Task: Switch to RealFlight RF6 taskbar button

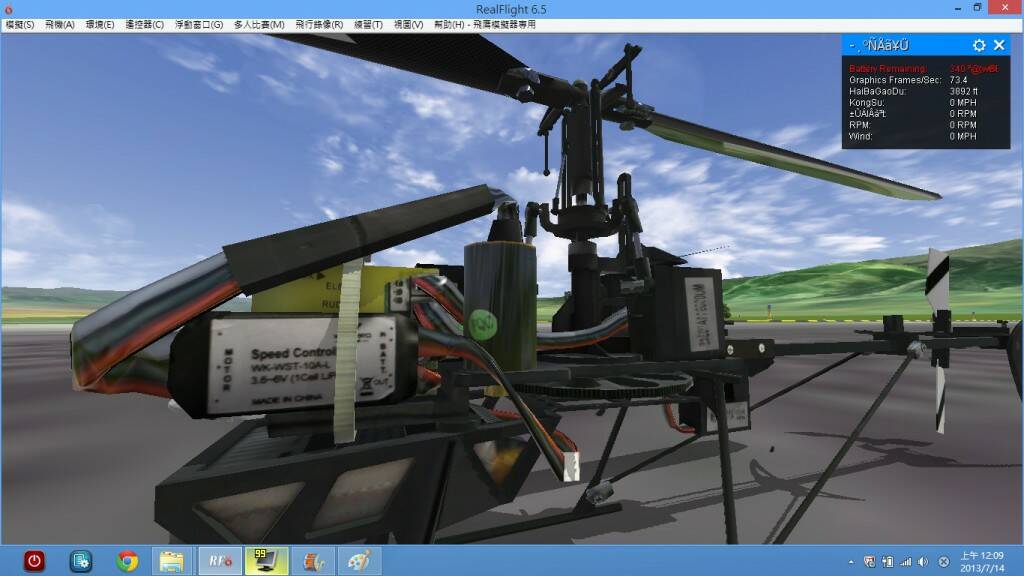Action: 220,561
